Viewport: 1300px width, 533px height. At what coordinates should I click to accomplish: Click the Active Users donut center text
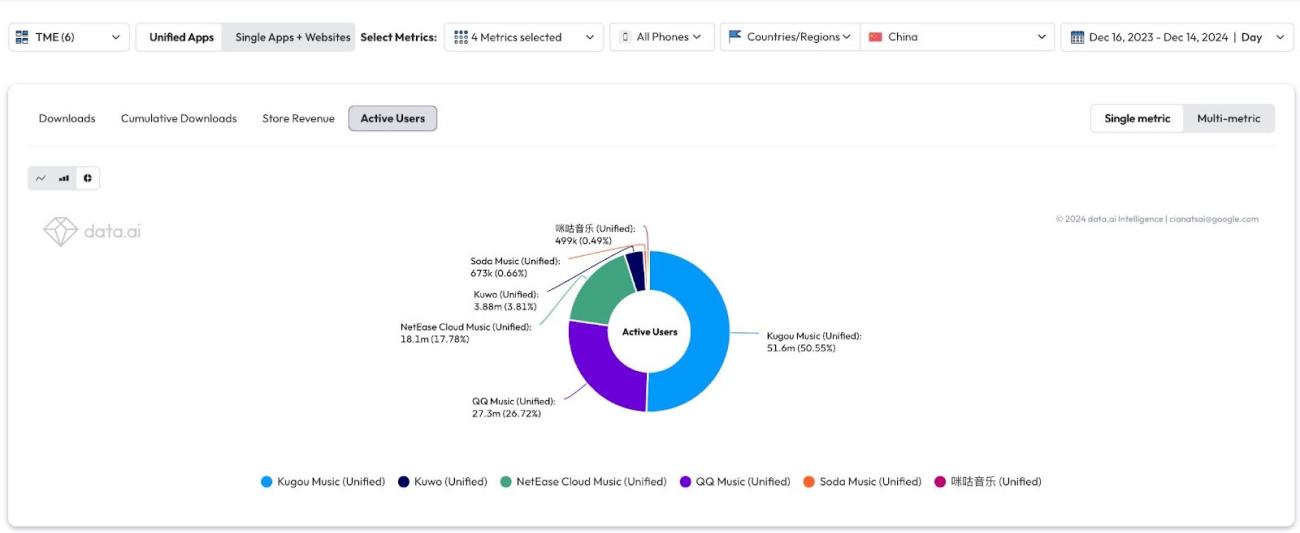tap(650, 332)
